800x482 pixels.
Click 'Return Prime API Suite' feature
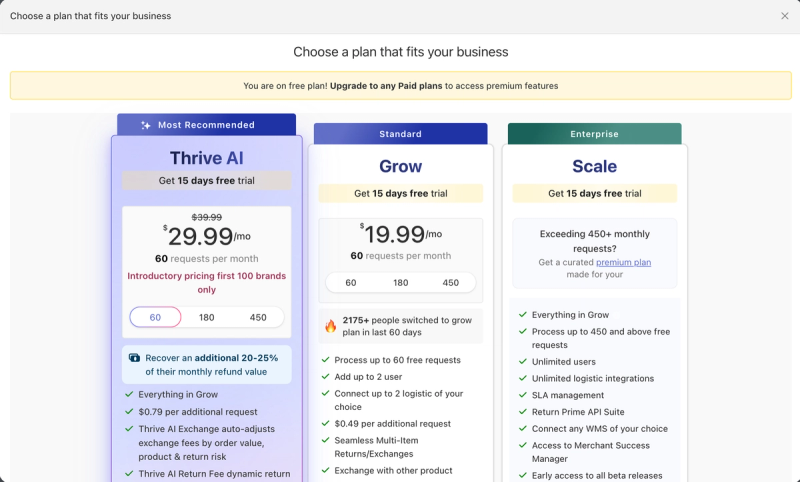tap(578, 412)
